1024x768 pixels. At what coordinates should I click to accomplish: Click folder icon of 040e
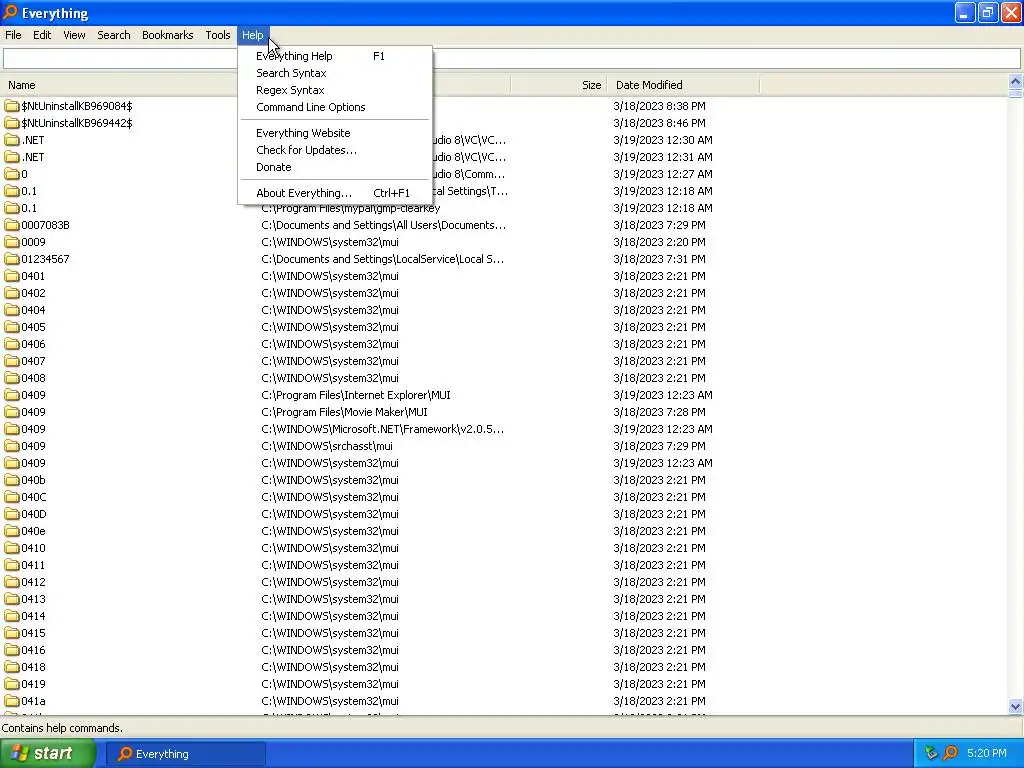(x=12, y=531)
